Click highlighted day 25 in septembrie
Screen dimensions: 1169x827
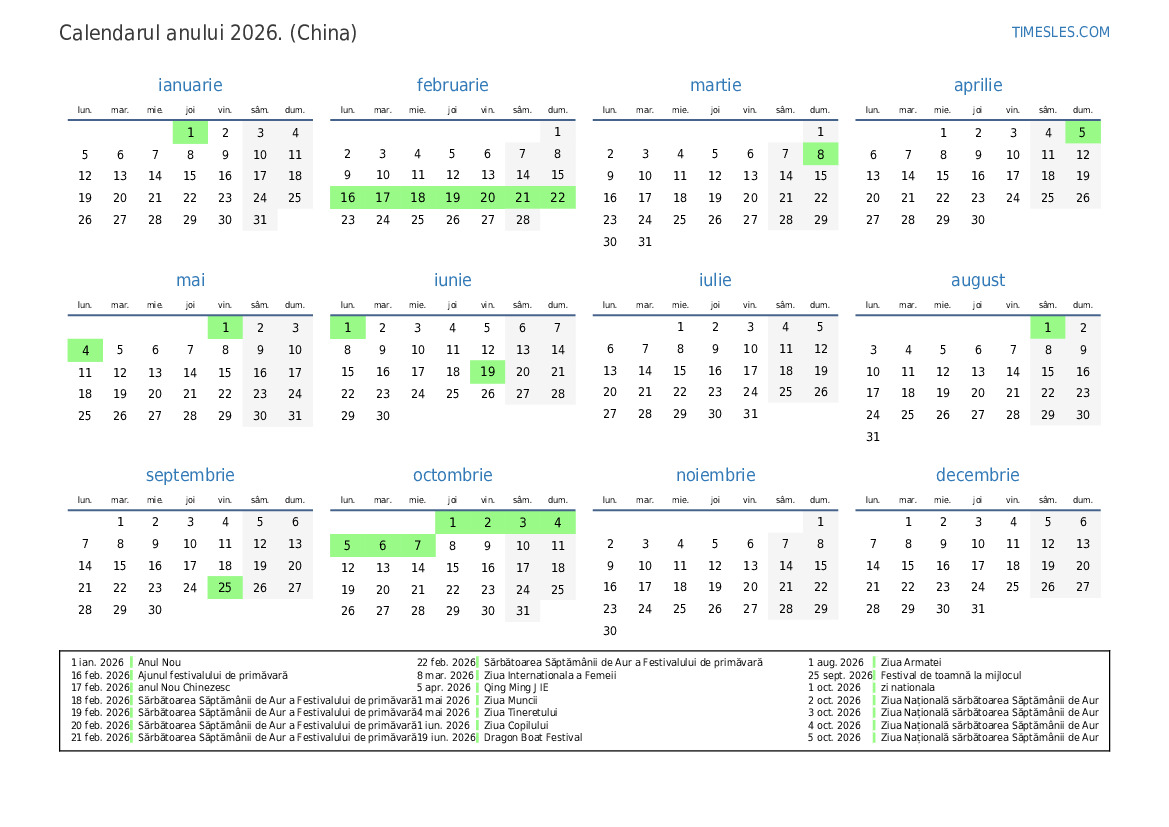[225, 588]
